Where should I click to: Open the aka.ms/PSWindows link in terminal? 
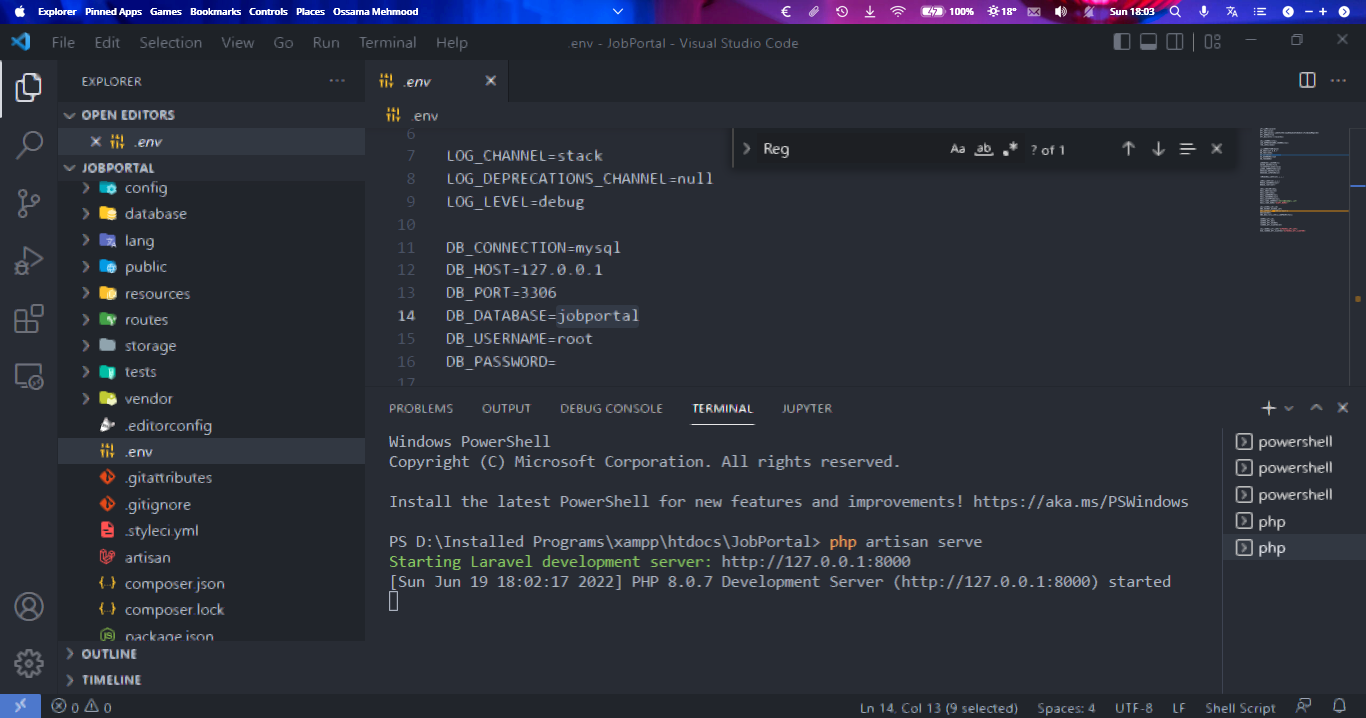click(x=1080, y=502)
